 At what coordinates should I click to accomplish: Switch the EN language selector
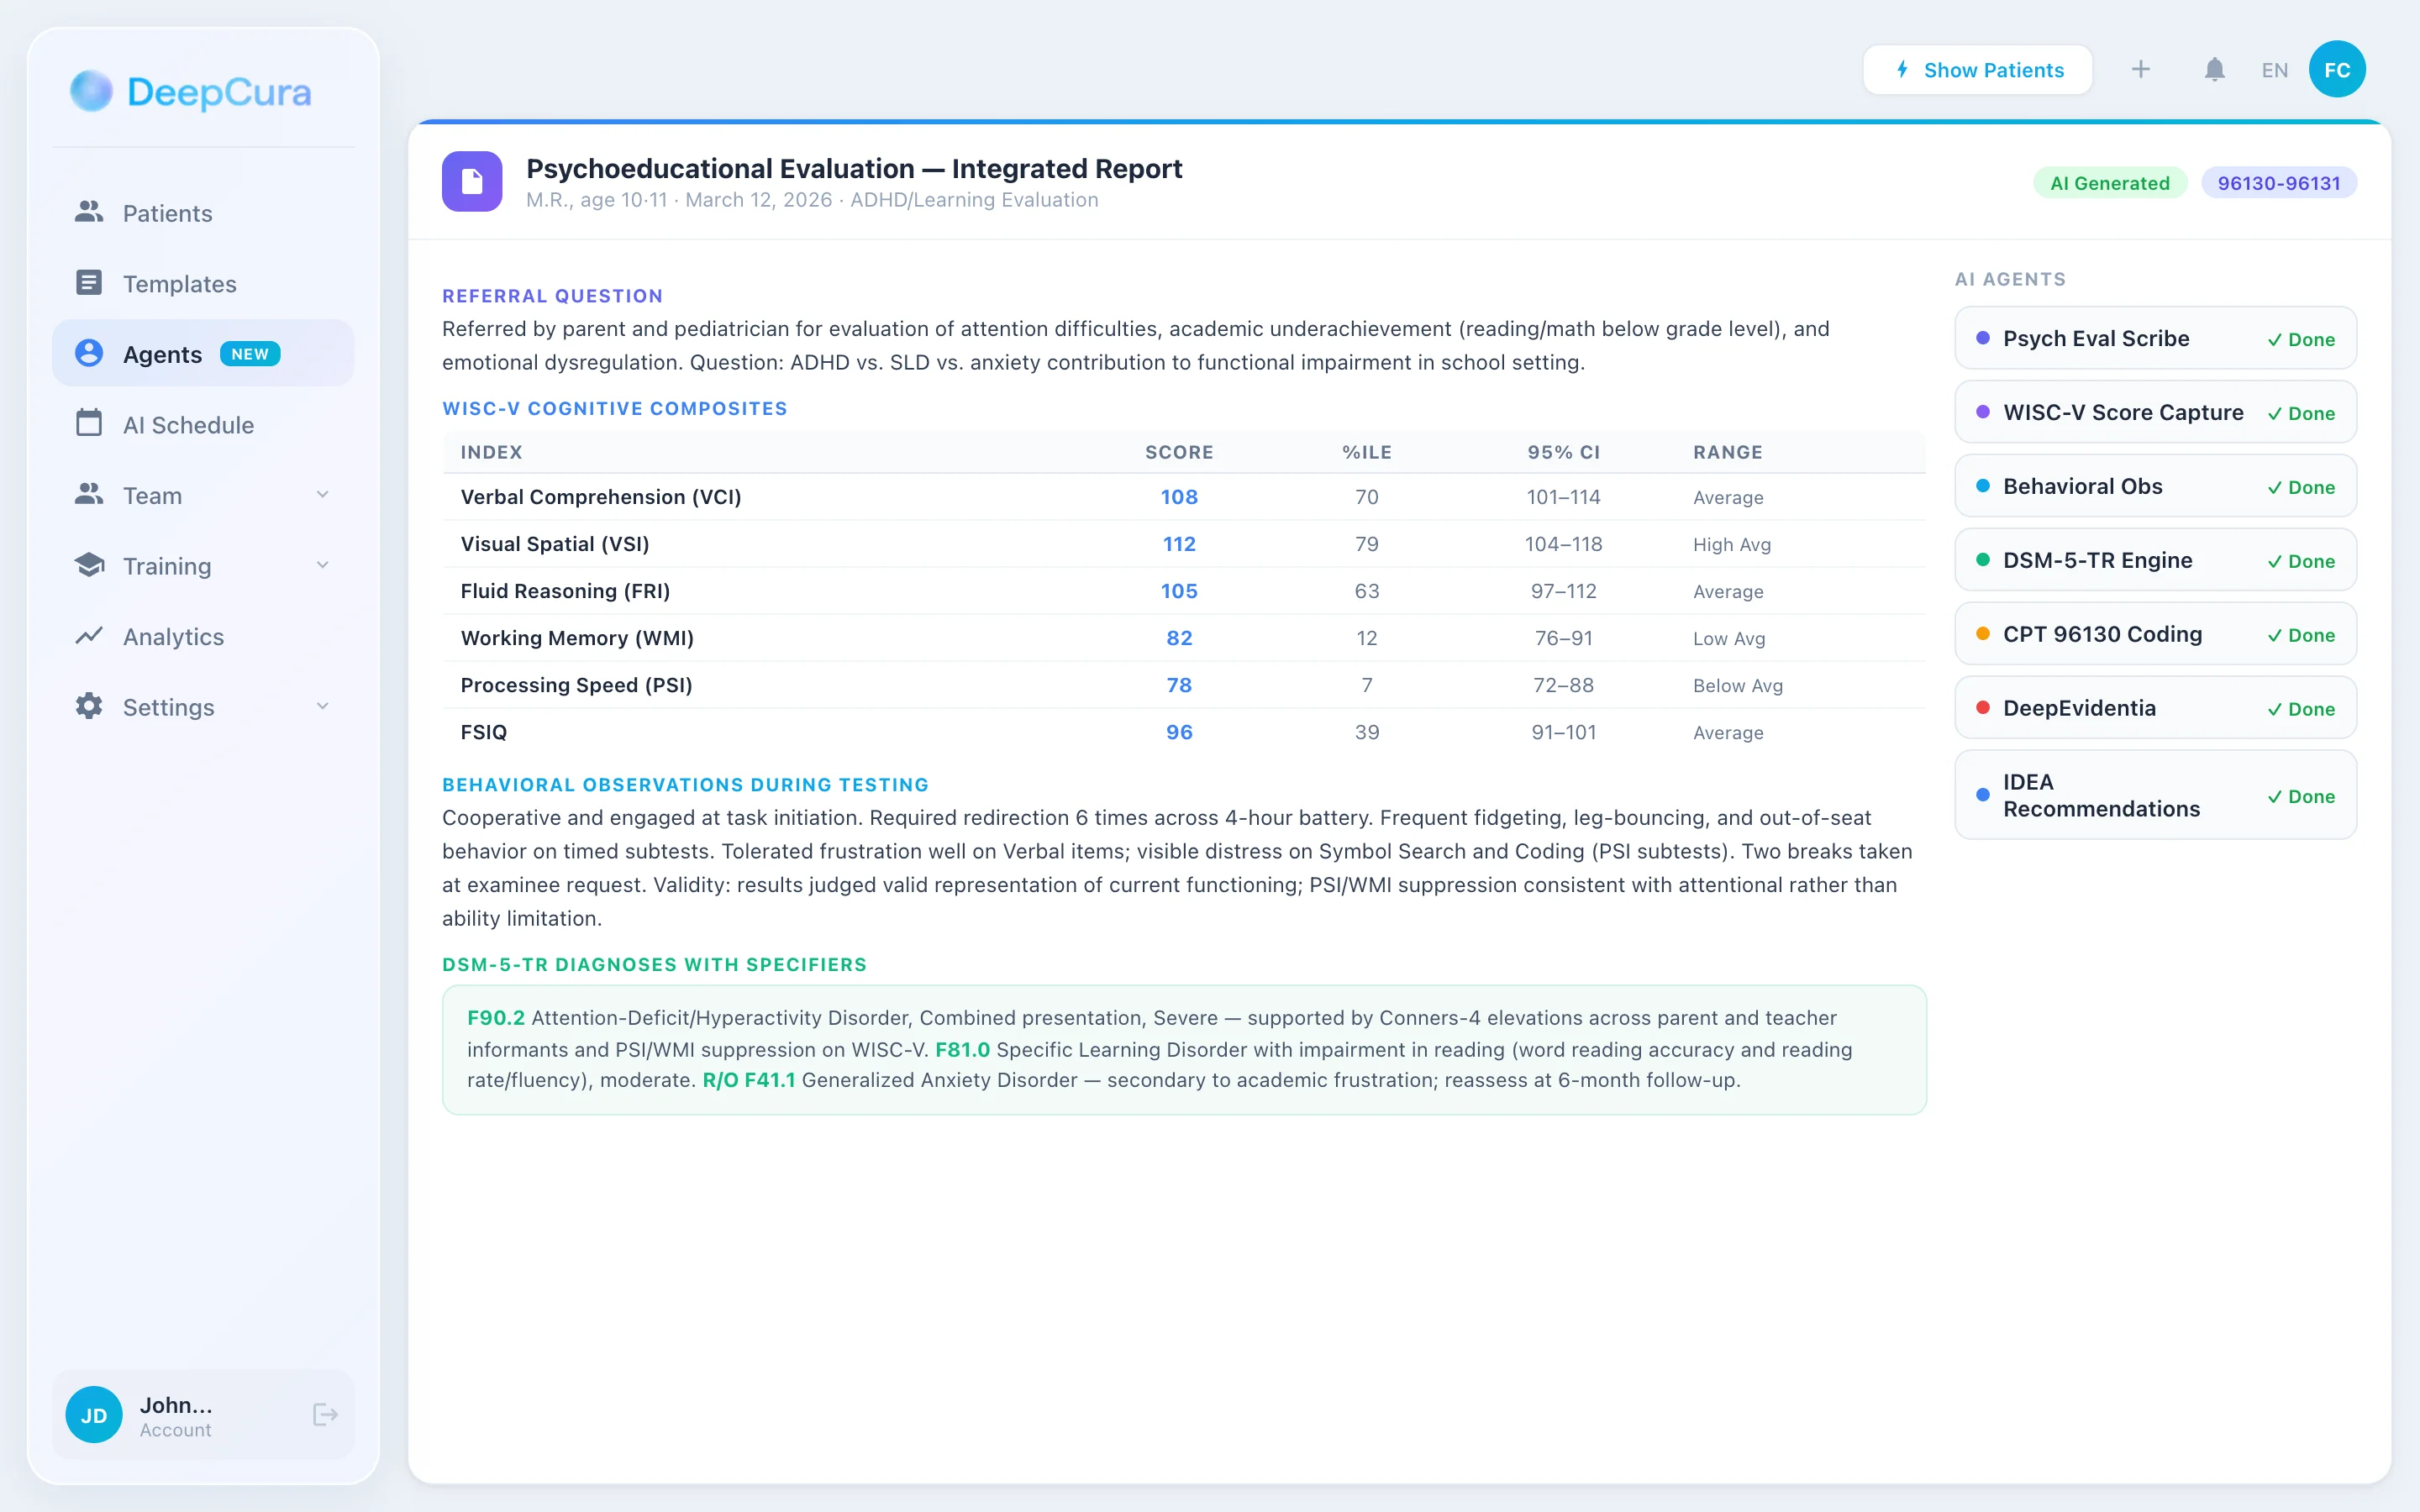click(2274, 70)
